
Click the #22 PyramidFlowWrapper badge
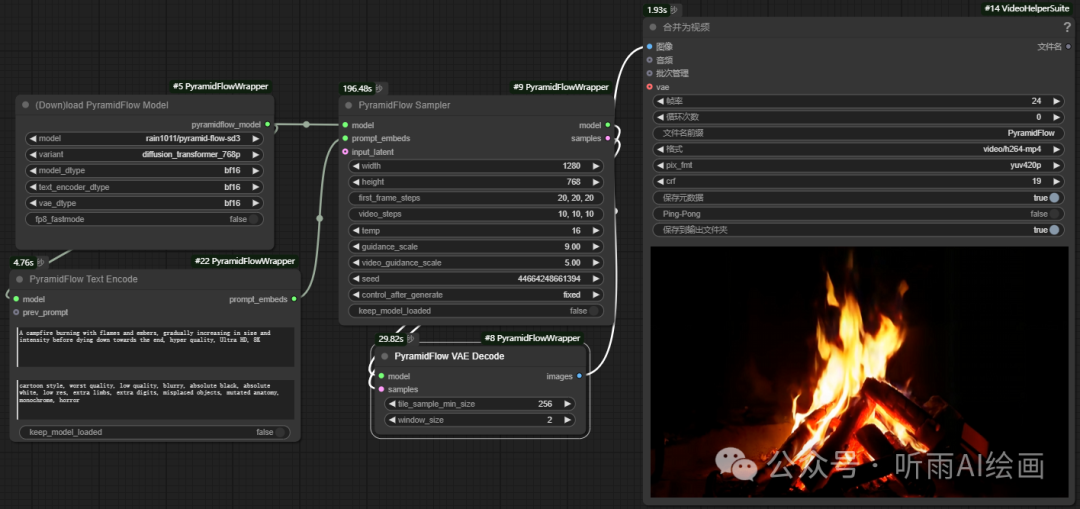click(244, 261)
